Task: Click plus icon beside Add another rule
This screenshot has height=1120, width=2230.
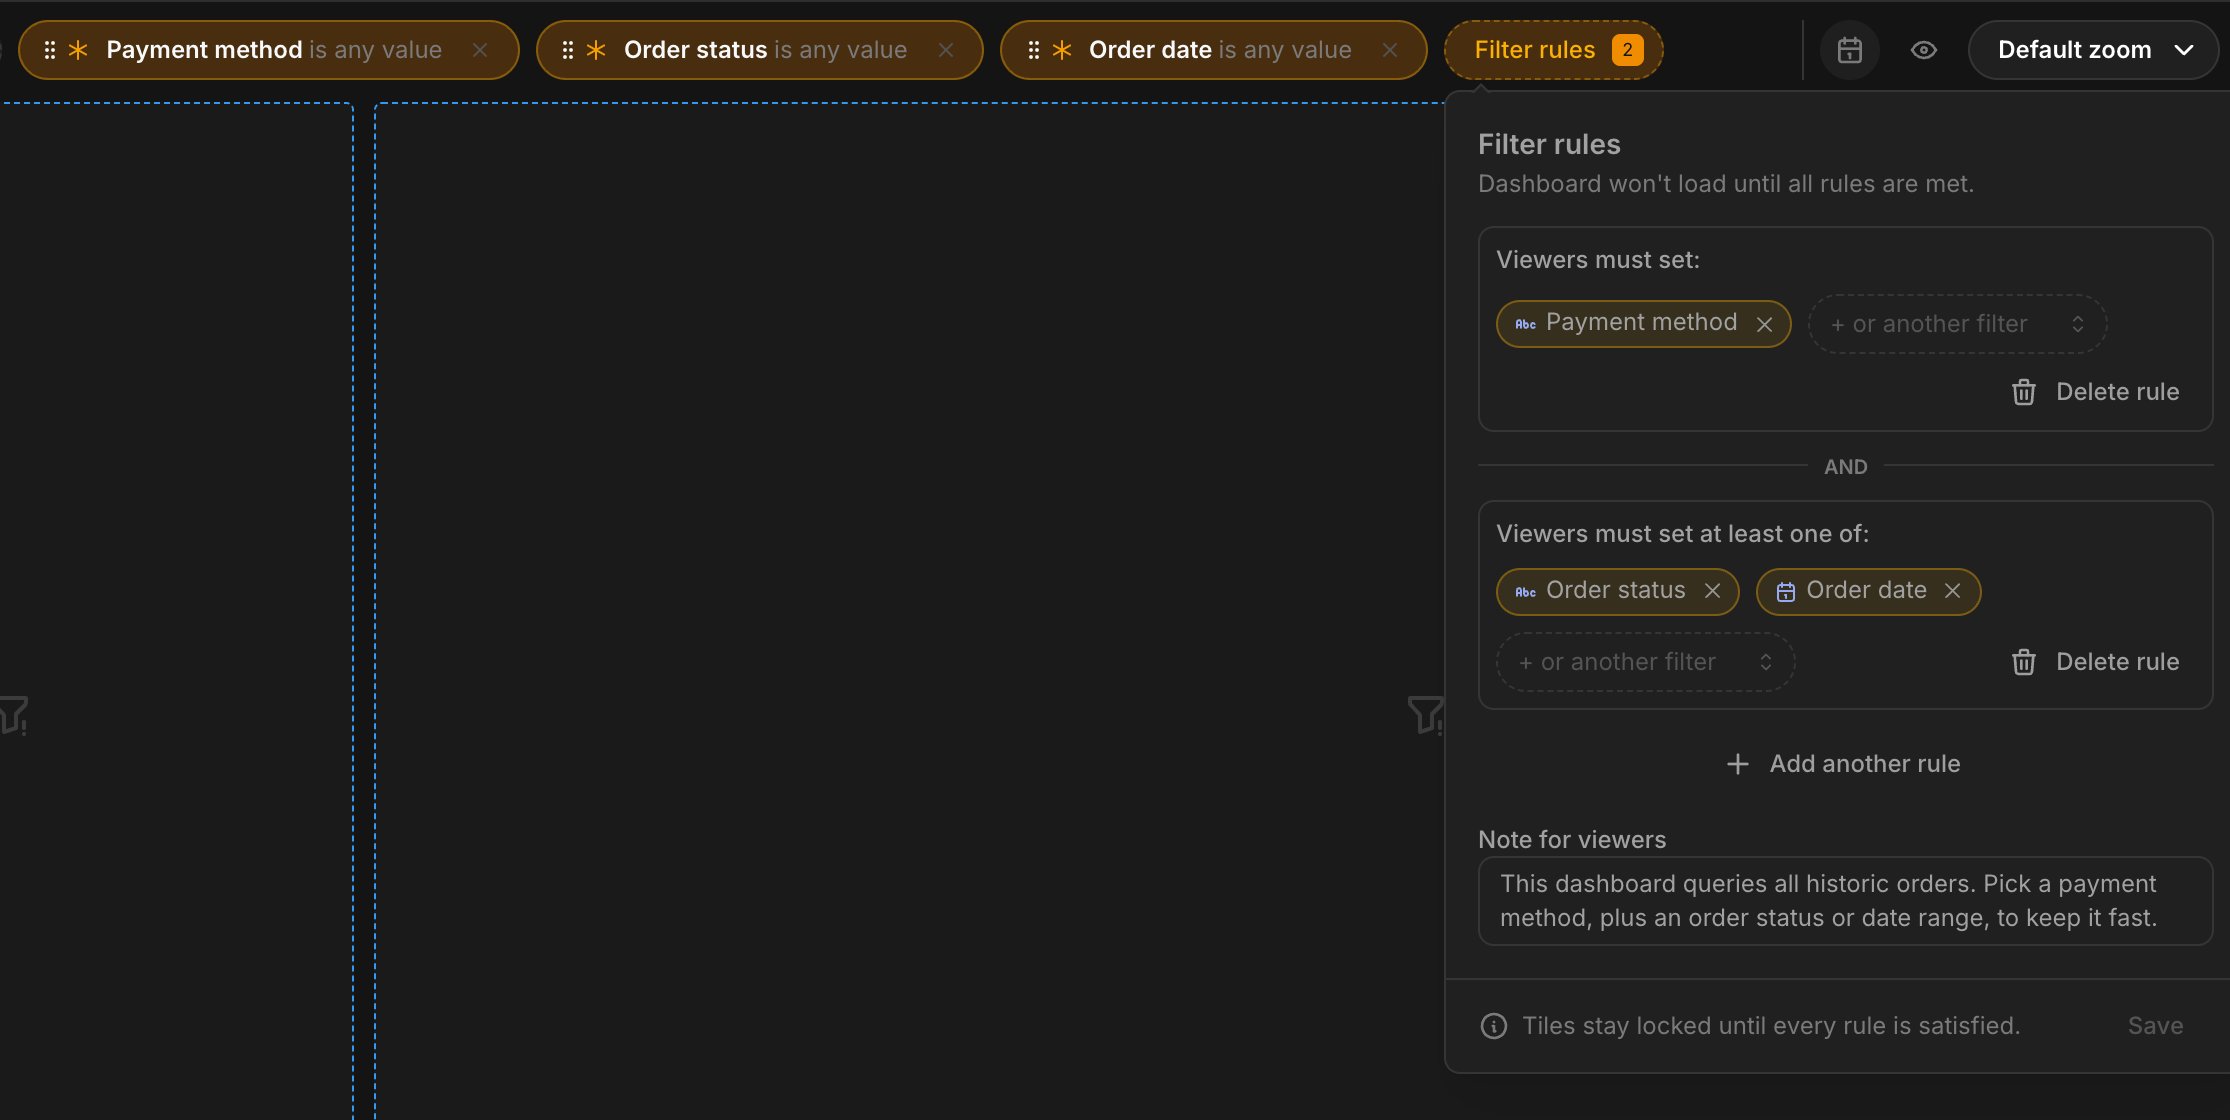Action: pos(1738,764)
